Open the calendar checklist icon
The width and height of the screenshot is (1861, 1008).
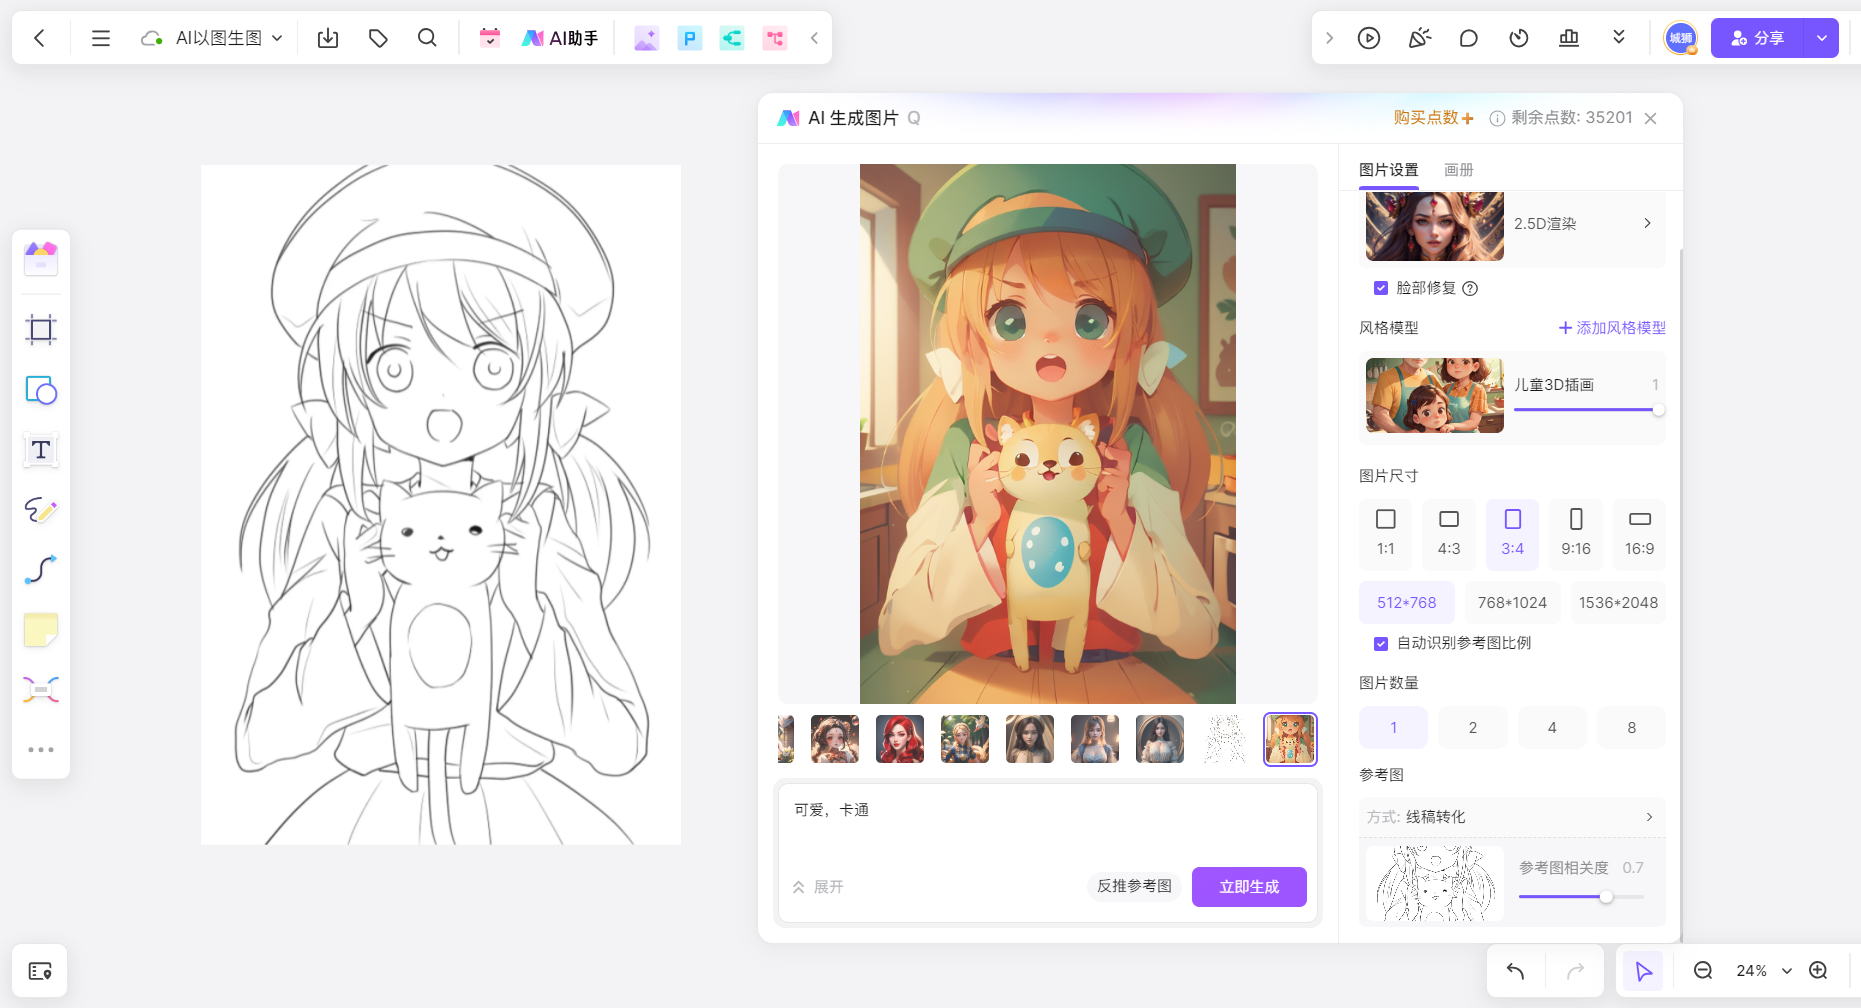click(490, 38)
